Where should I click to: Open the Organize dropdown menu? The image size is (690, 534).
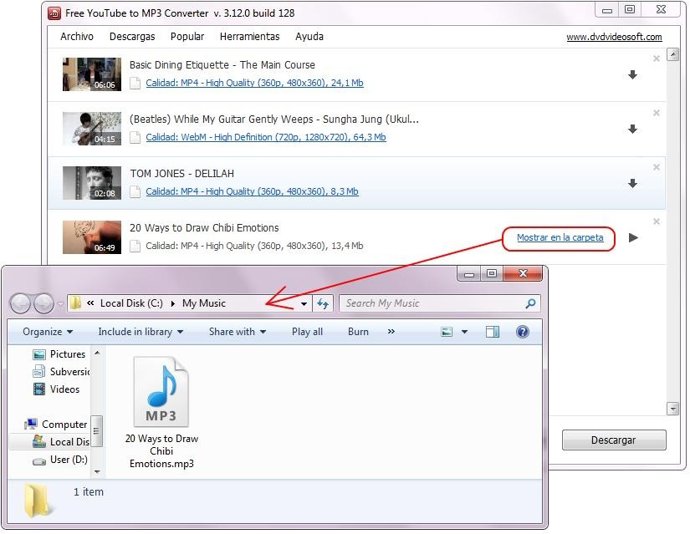48,332
